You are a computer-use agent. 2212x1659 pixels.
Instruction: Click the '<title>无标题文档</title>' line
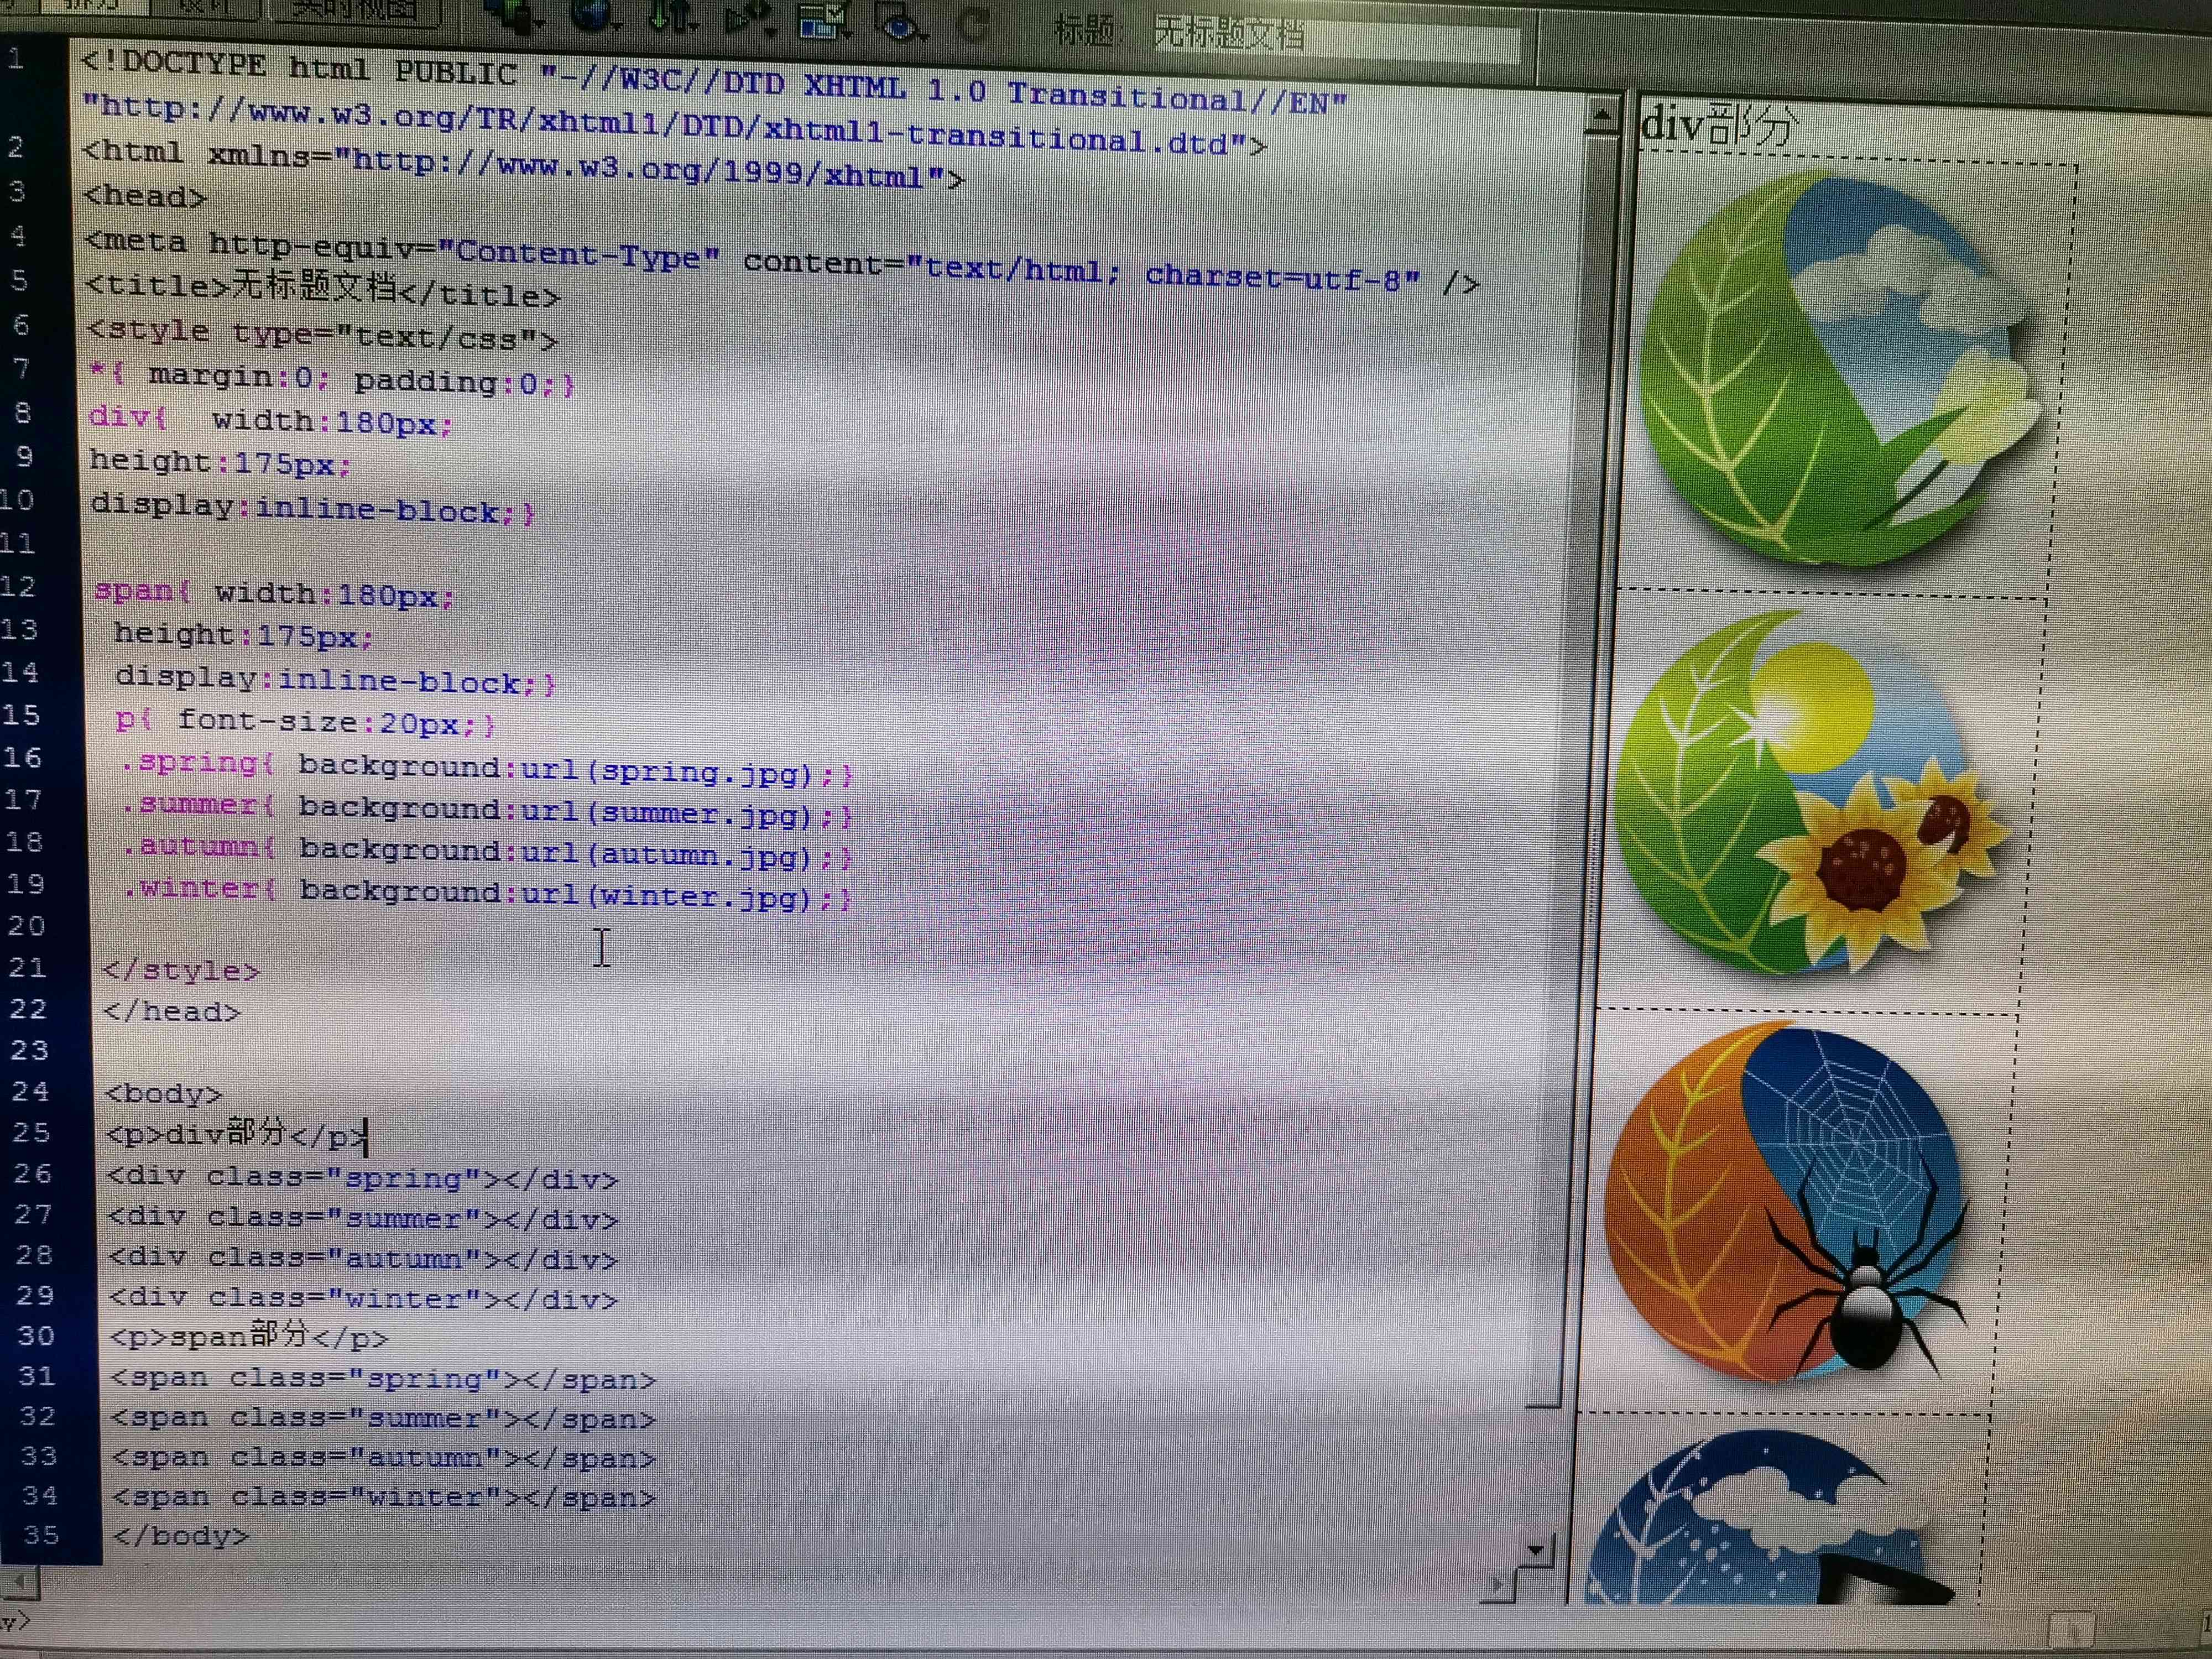(x=322, y=290)
